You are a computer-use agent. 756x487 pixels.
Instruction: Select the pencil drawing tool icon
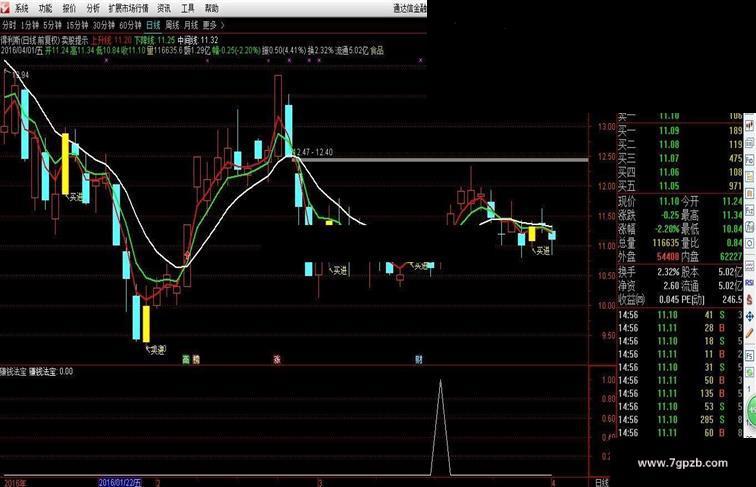pyautogui.click(x=750, y=333)
